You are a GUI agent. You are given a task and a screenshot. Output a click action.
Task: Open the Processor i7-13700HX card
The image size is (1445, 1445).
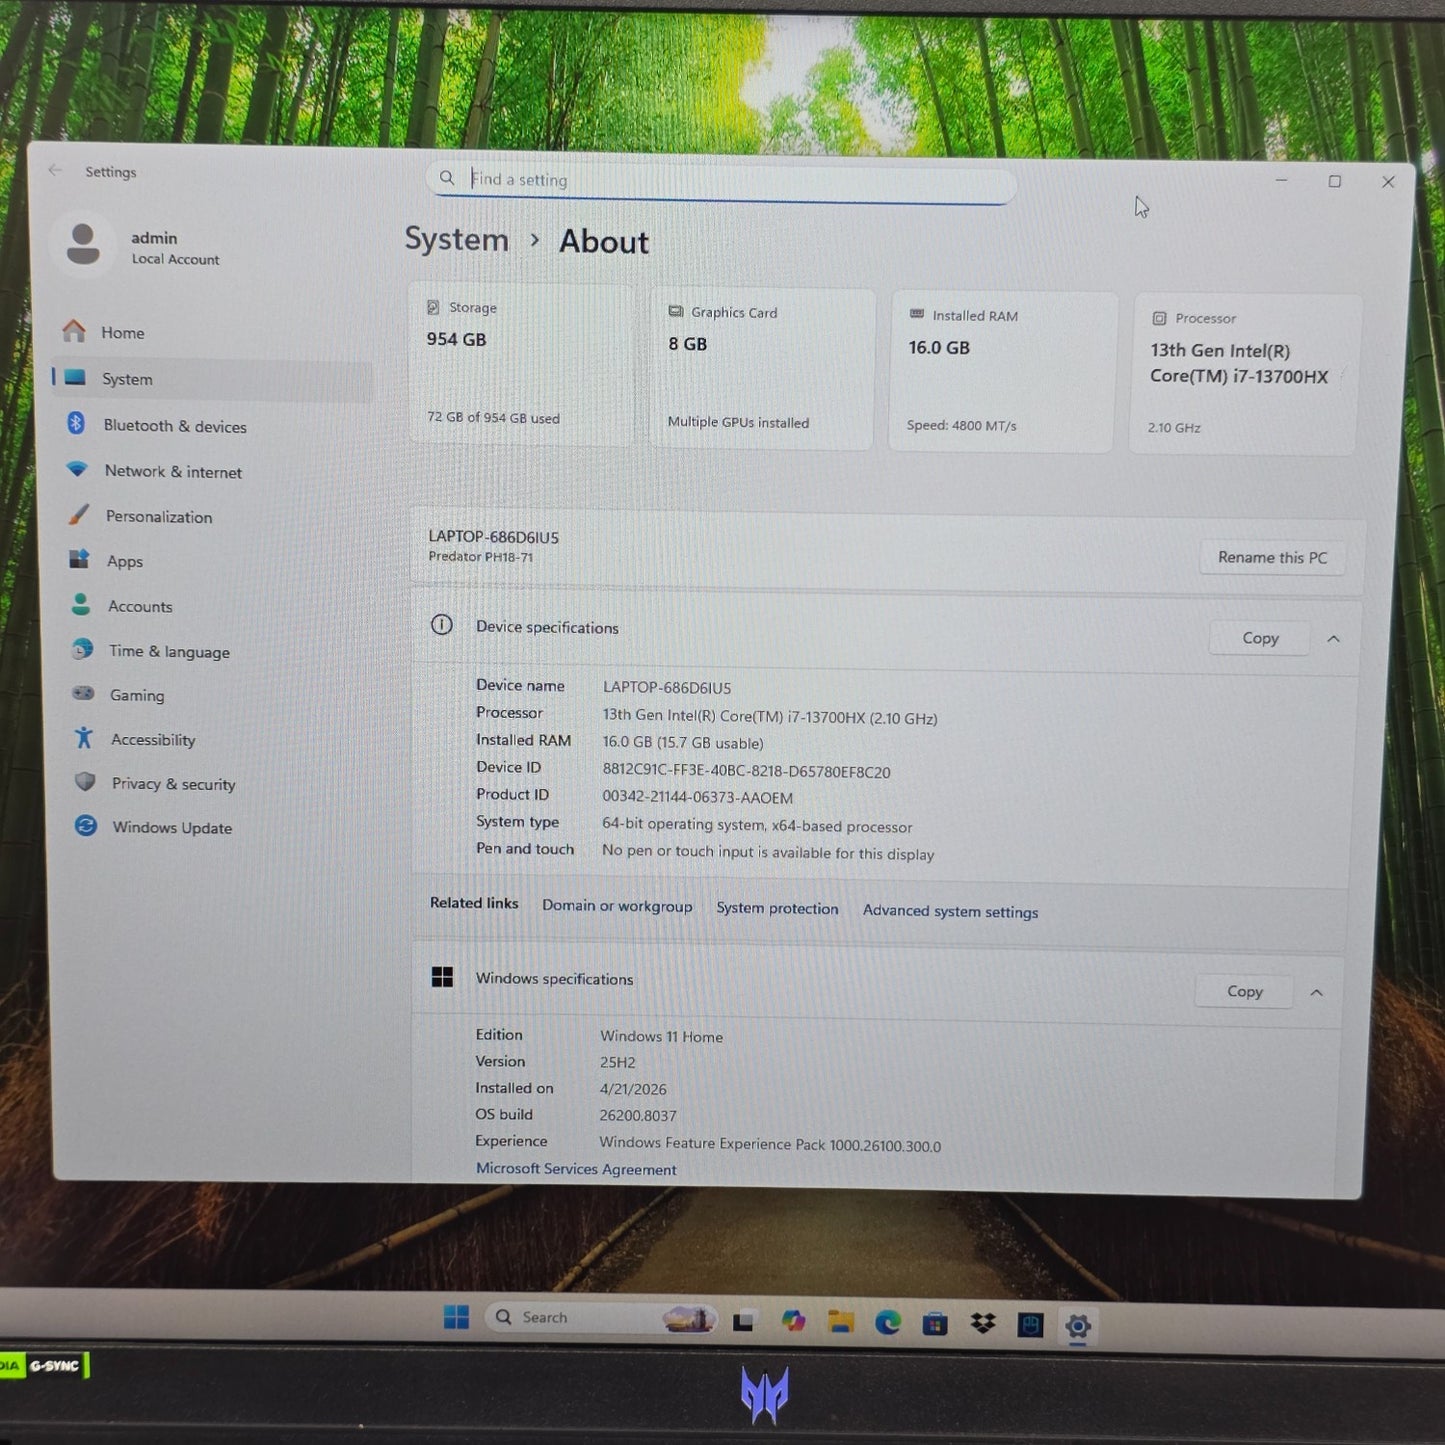tap(1245, 375)
